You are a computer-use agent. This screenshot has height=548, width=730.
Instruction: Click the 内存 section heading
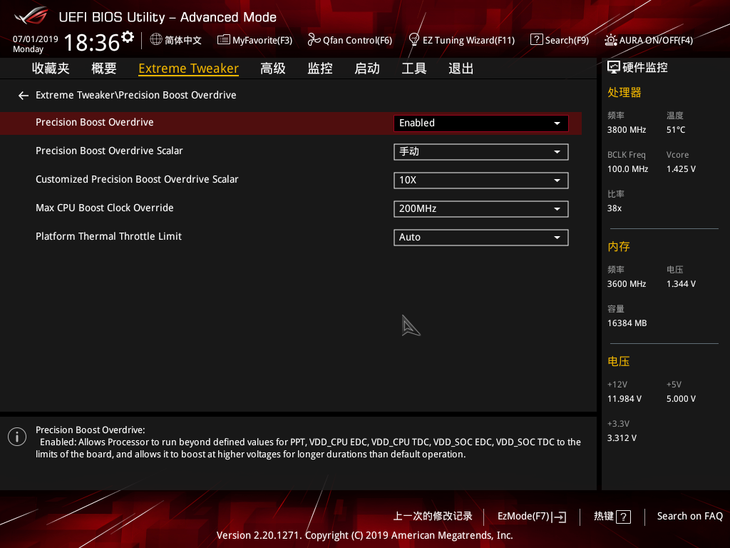coord(618,247)
